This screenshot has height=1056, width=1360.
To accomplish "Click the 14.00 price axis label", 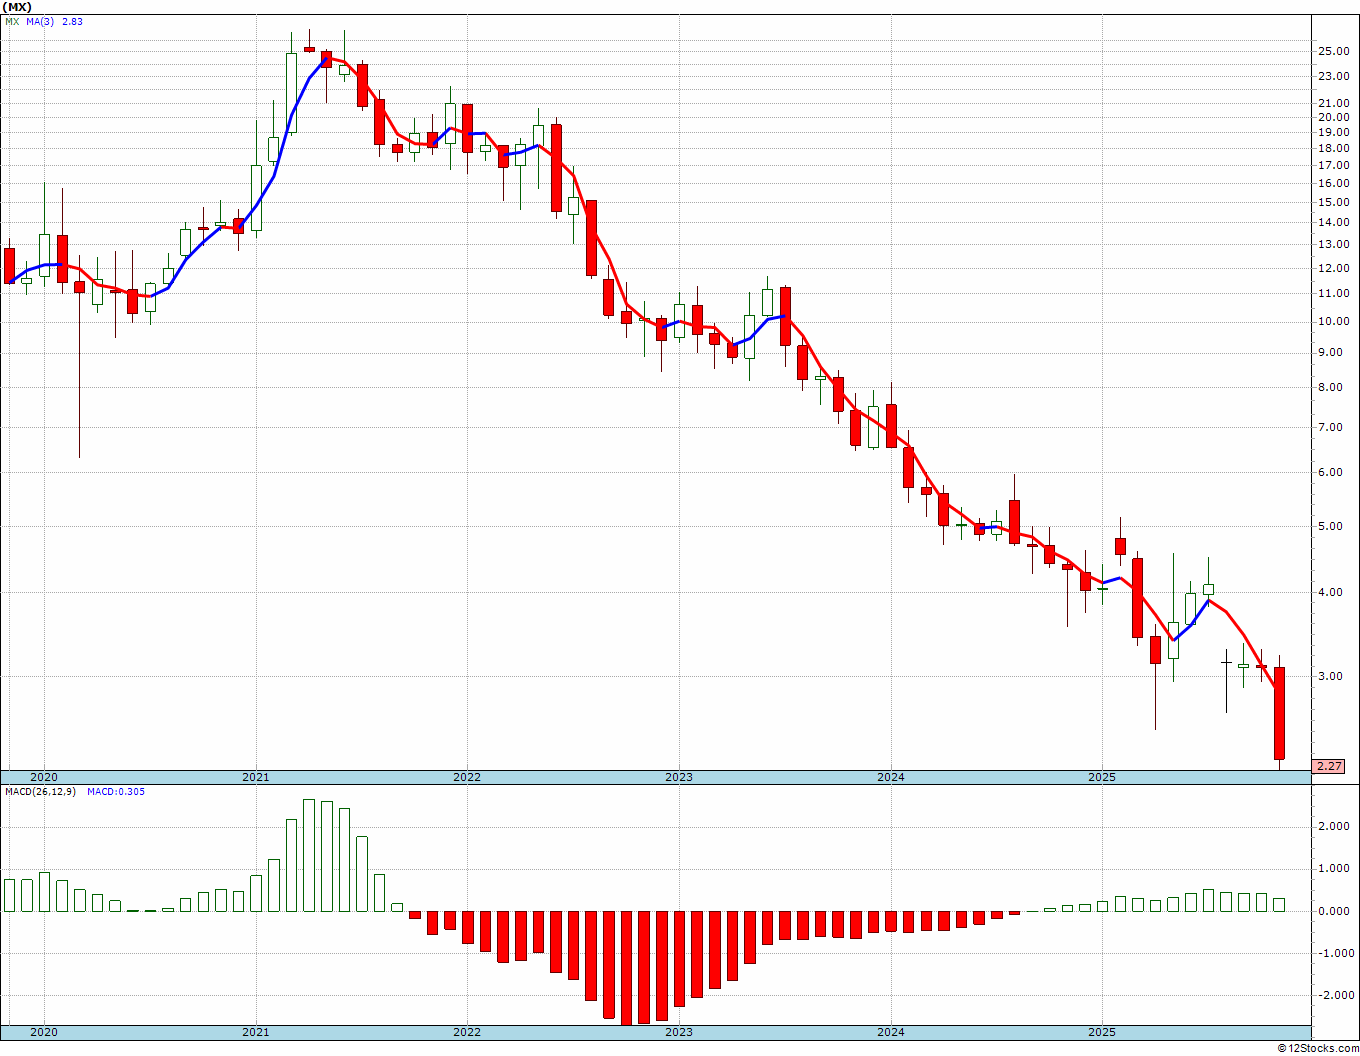I will pos(1333,222).
